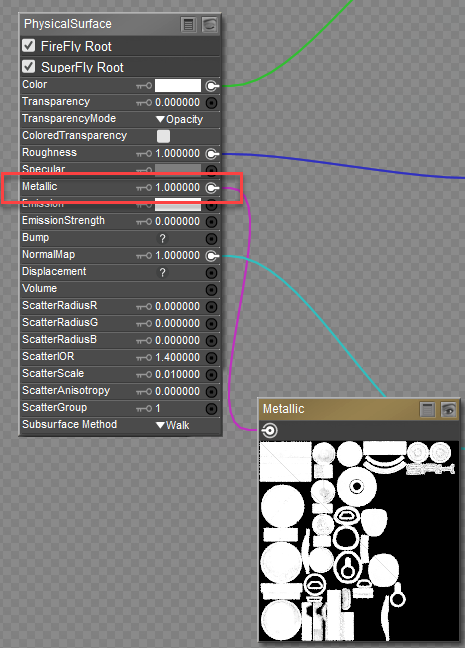Toggle the Metallic node preview eye
This screenshot has width=465, height=648.
pos(448,410)
